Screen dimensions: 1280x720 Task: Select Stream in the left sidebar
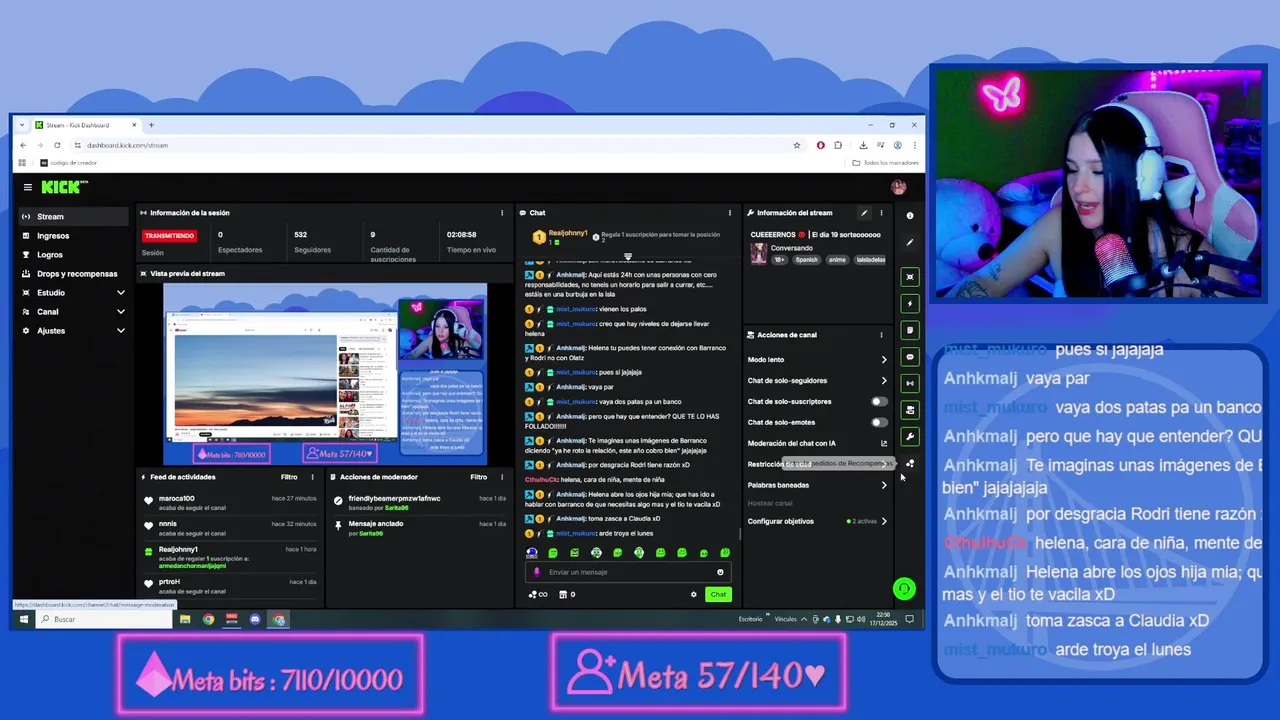click(72, 216)
